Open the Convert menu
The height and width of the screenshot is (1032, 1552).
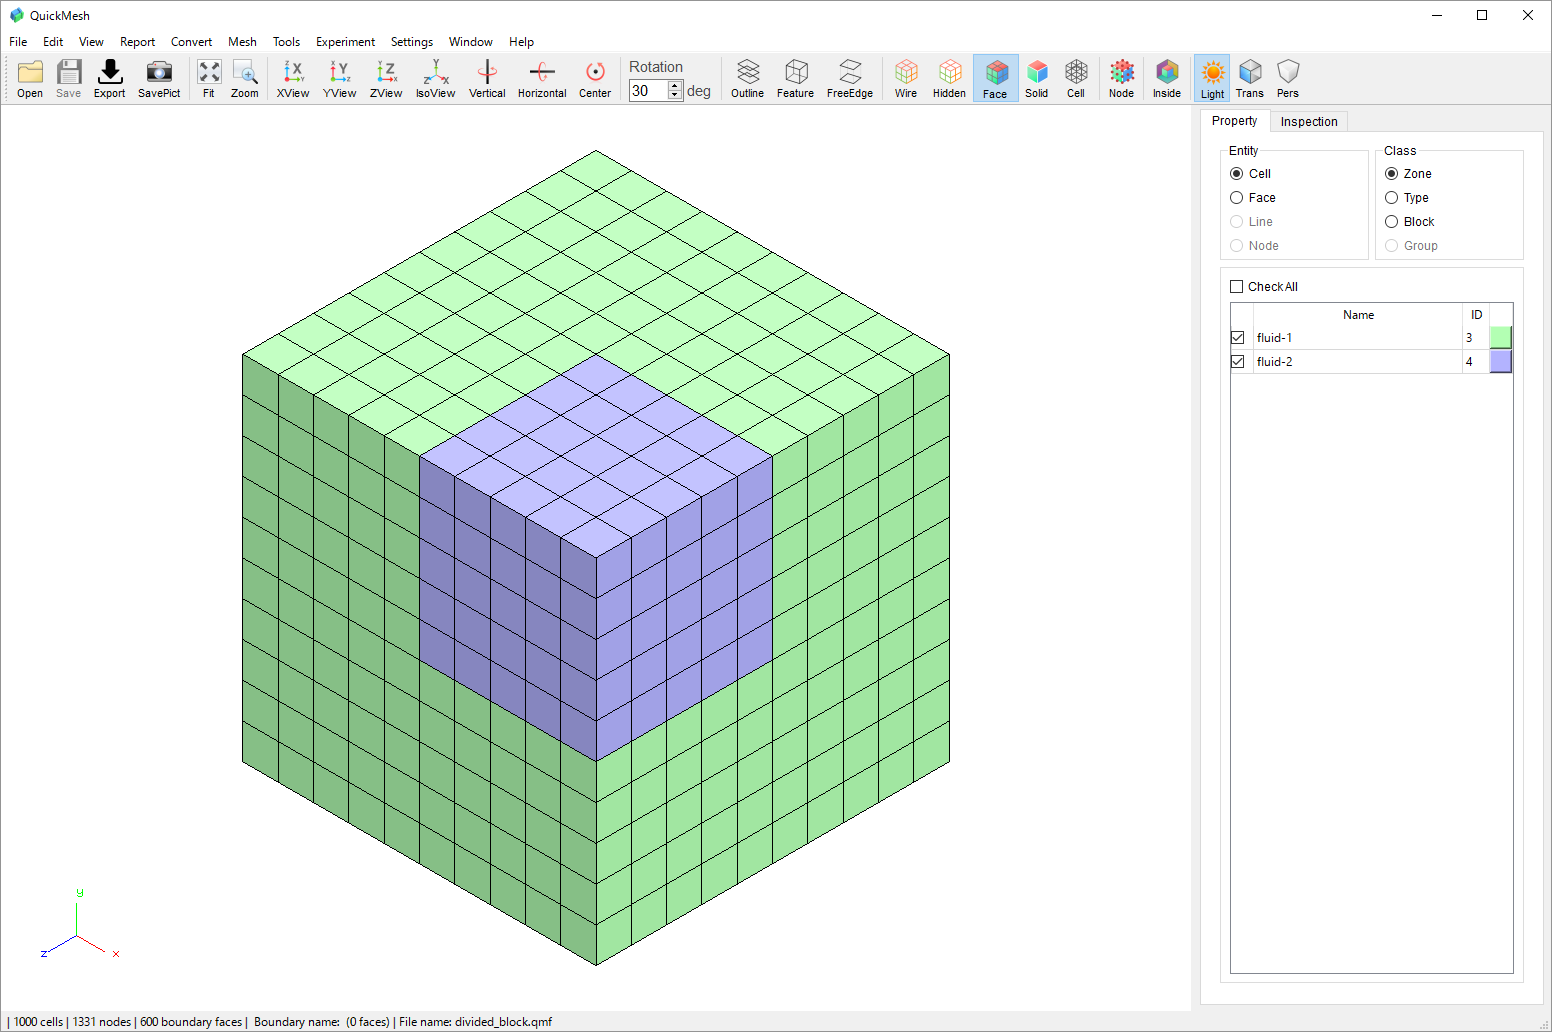pos(192,42)
